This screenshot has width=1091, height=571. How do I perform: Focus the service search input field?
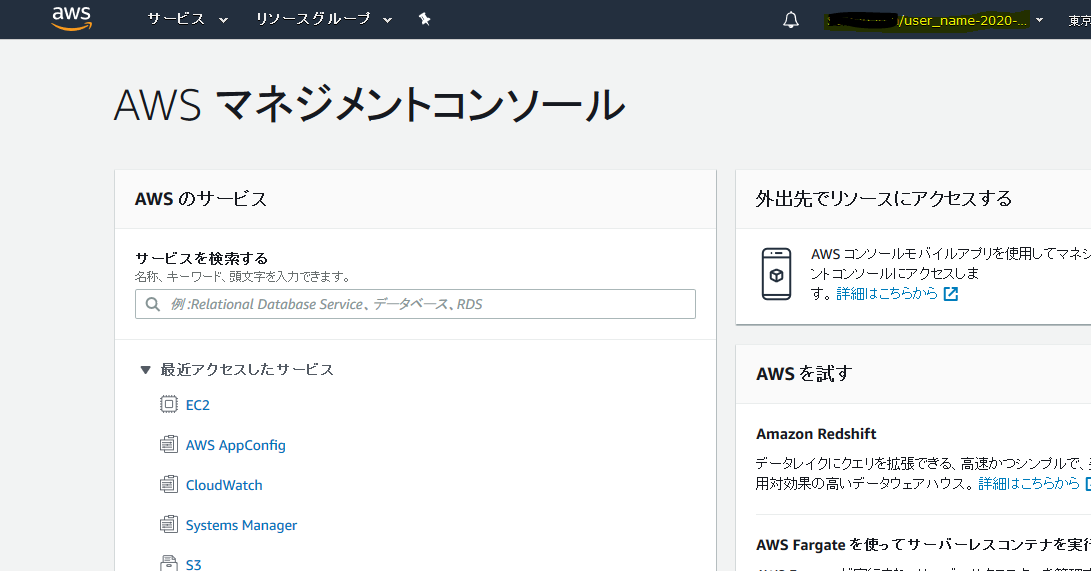click(x=415, y=304)
